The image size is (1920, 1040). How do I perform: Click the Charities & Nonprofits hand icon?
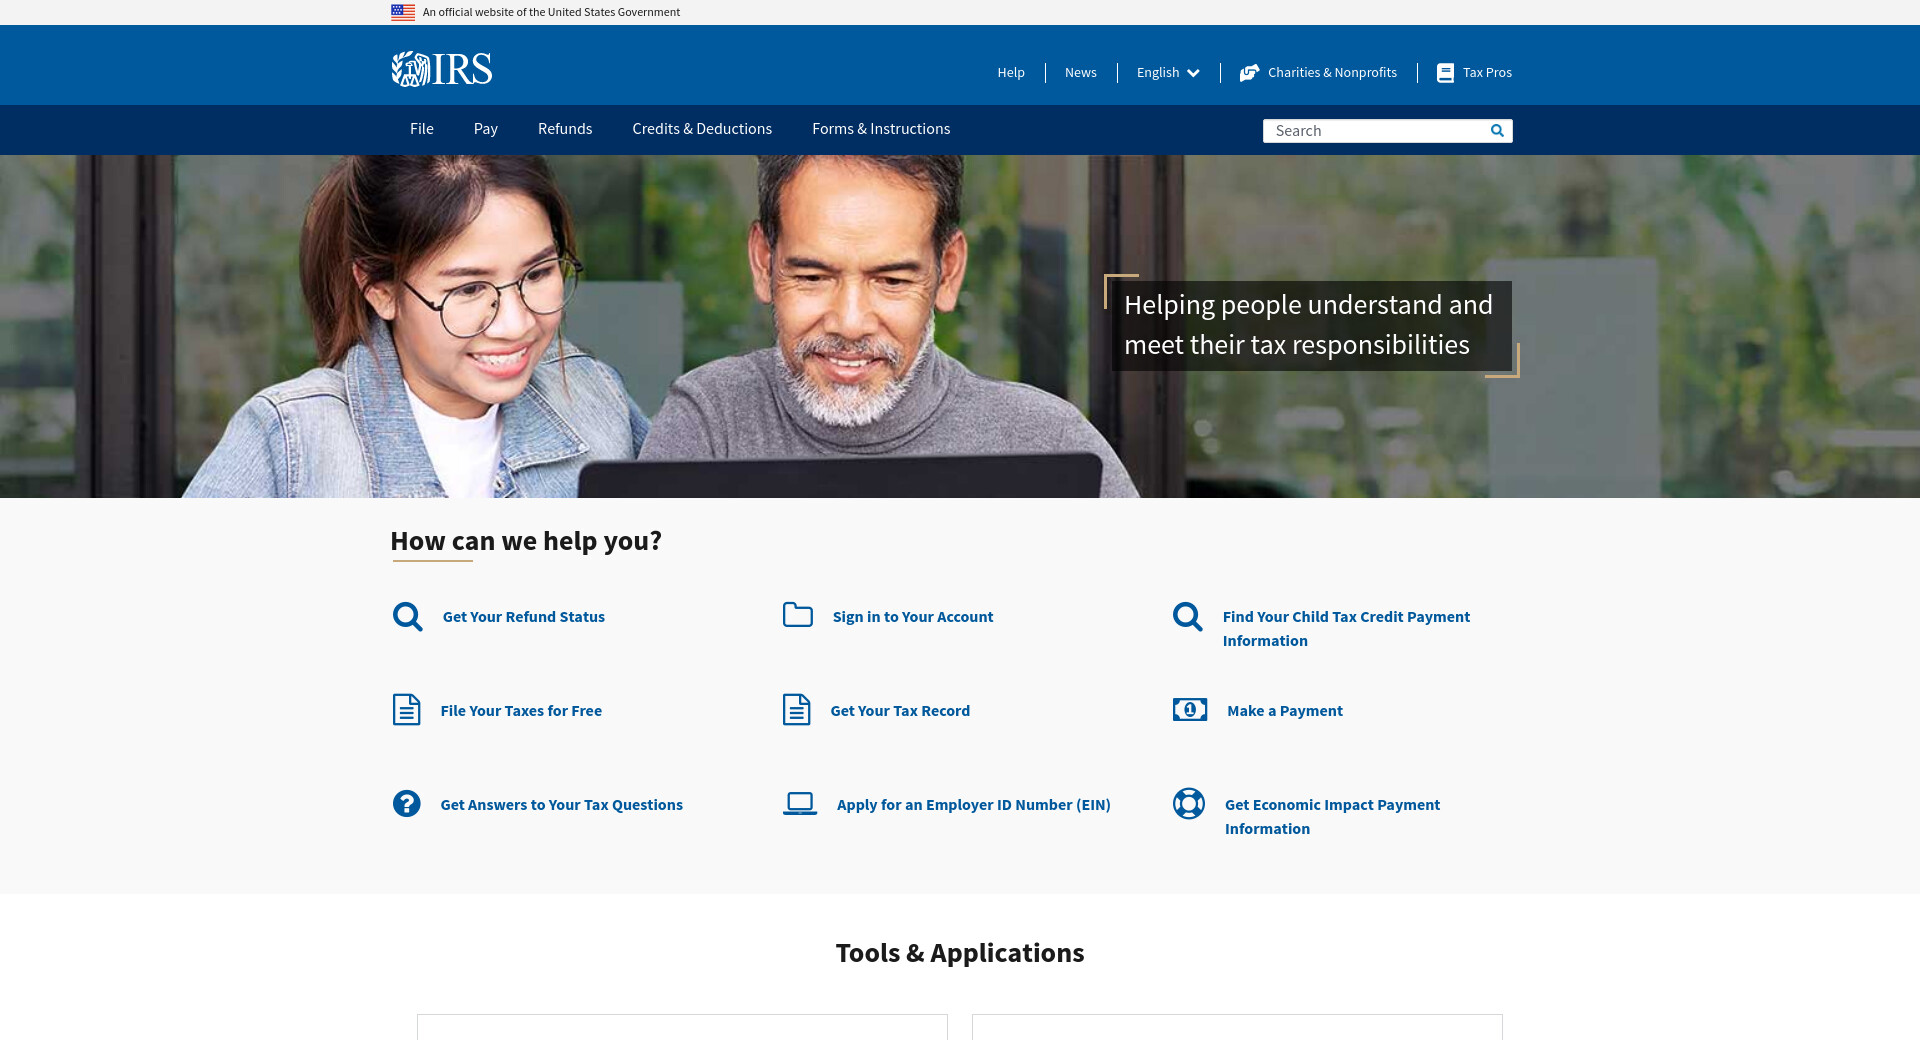coord(1249,73)
